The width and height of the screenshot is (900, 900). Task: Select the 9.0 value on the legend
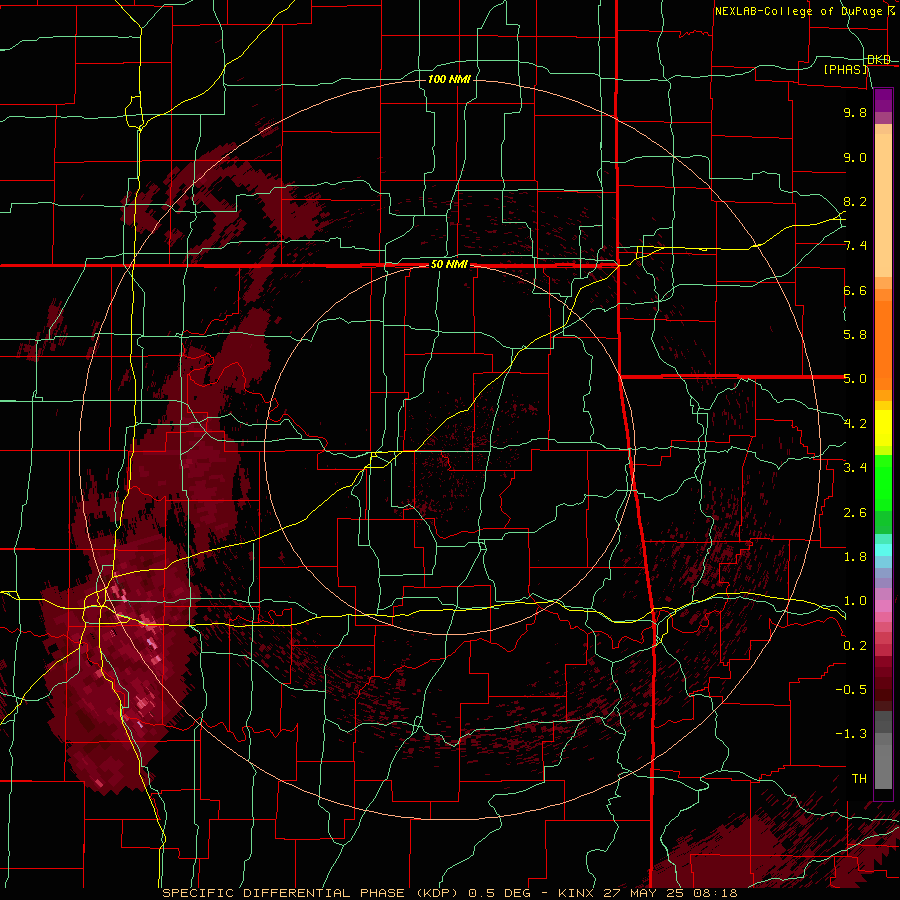855,157
